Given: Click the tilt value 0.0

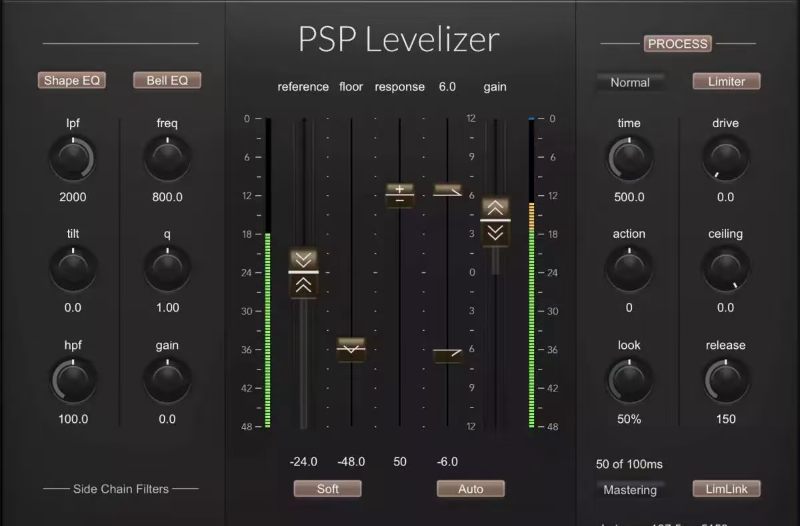Looking at the screenshot, I should tap(72, 308).
